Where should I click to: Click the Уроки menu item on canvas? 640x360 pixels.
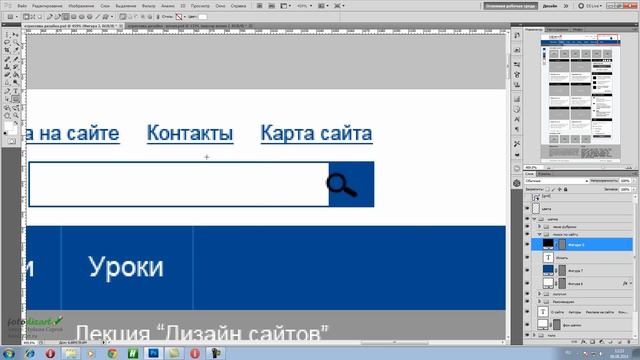coord(126,267)
